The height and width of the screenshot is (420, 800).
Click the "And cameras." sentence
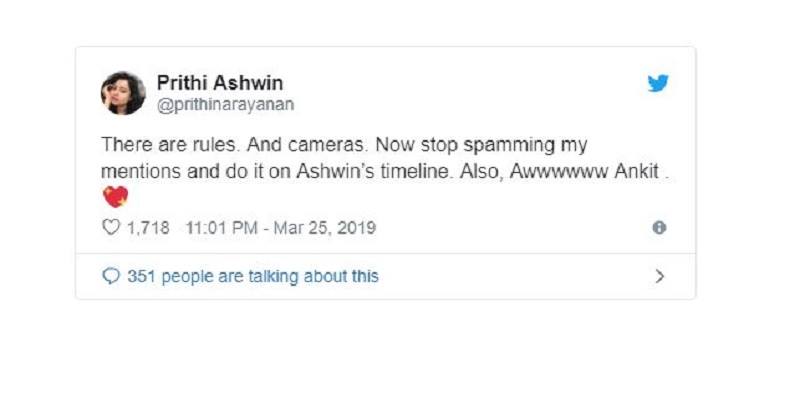307,144
